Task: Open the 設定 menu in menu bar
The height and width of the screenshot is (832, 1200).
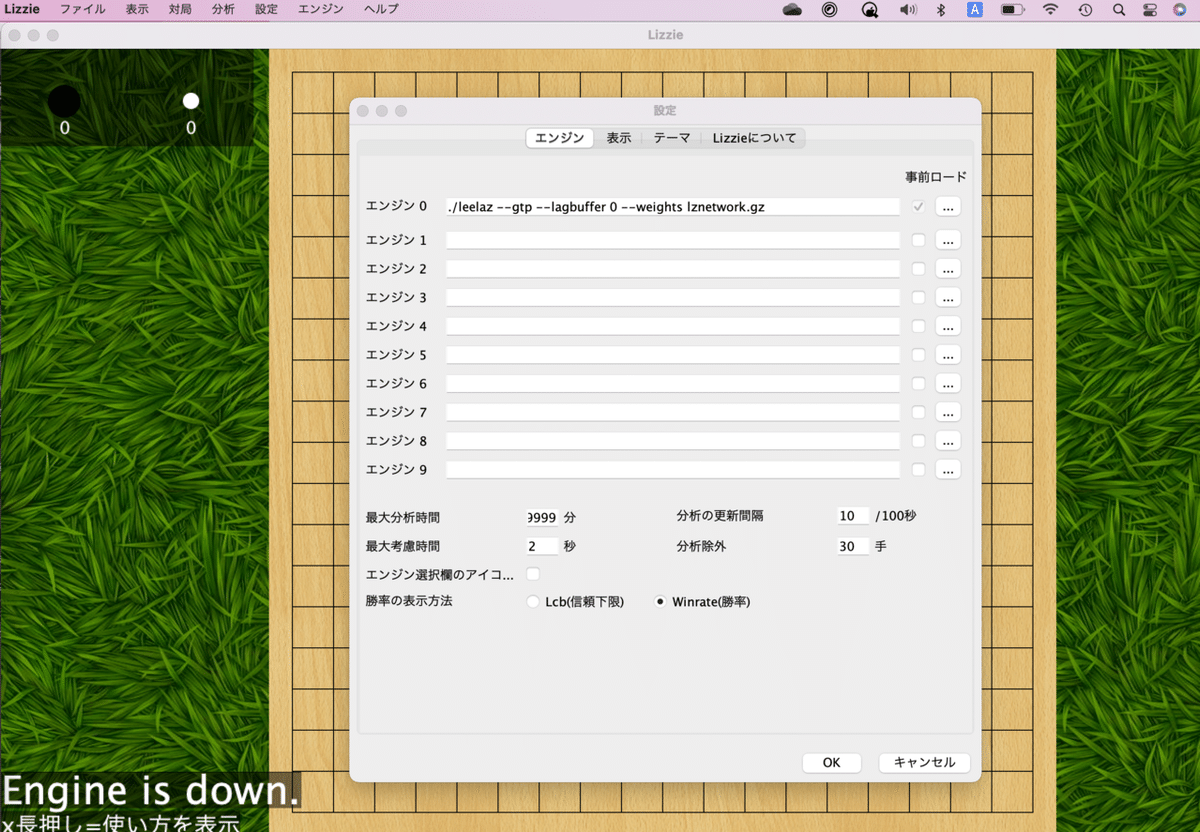Action: pyautogui.click(x=266, y=9)
